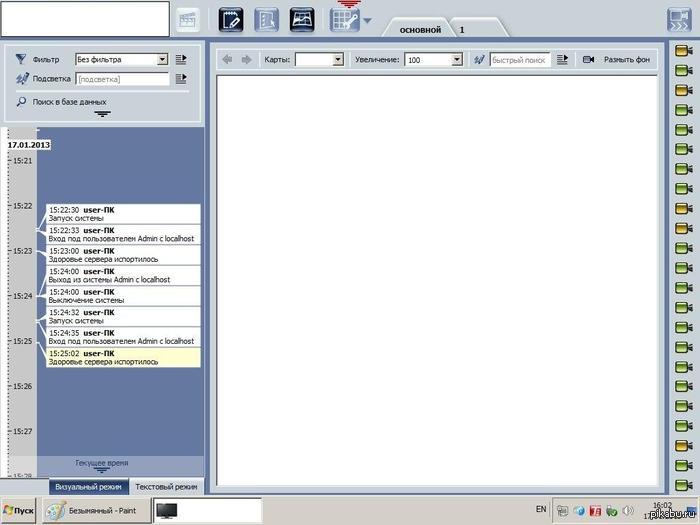This screenshot has width=700, height=525.
Task: Open the Фильтр dropdown showing Без фильтра
Action: 121,60
